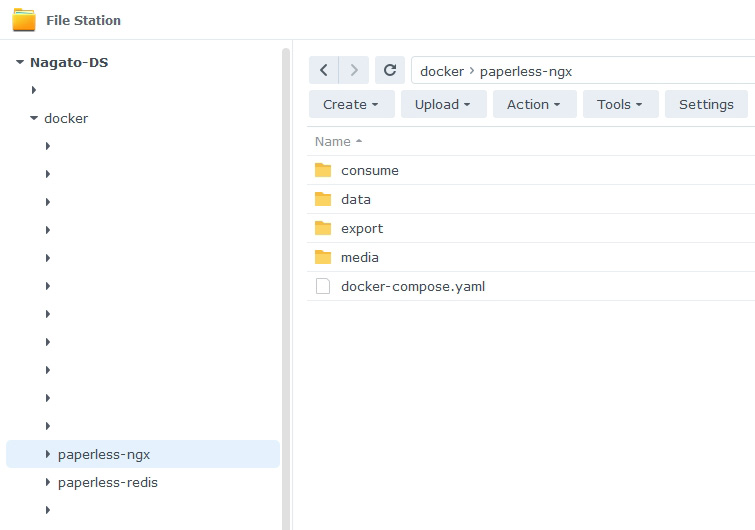The image size is (755, 530).
Task: Click the File Station app icon
Action: pyautogui.click(x=24, y=20)
